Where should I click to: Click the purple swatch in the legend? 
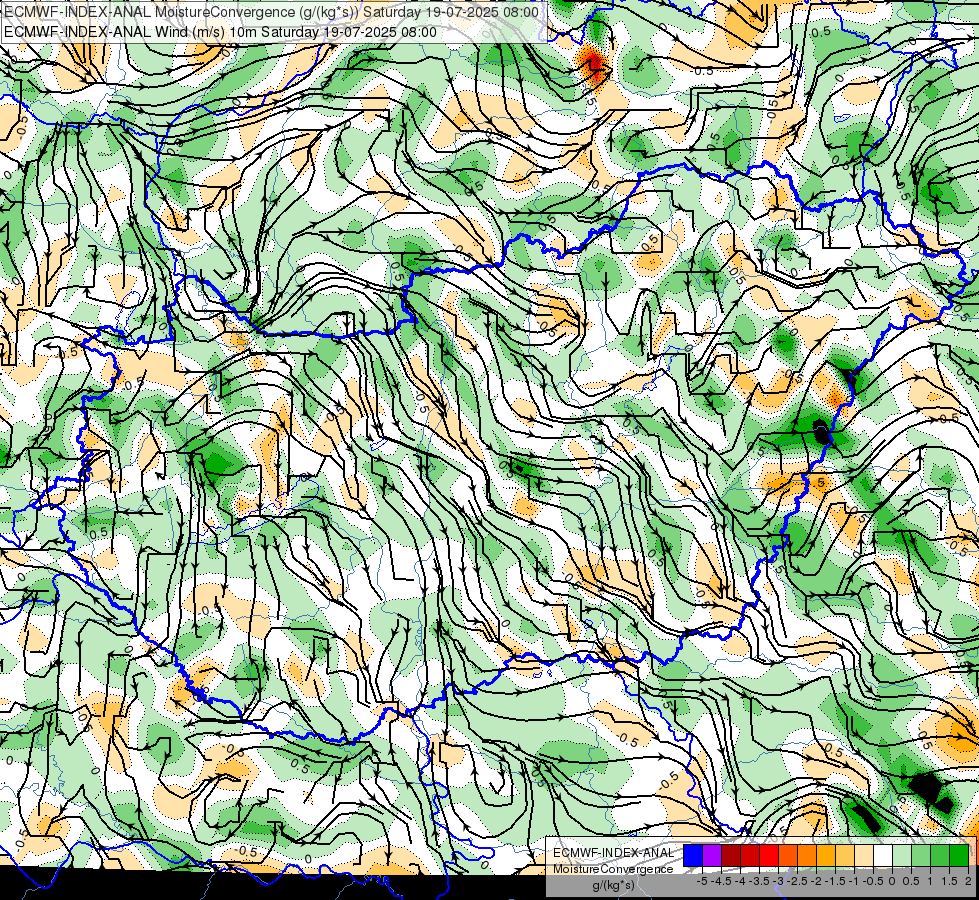pyautogui.click(x=712, y=855)
